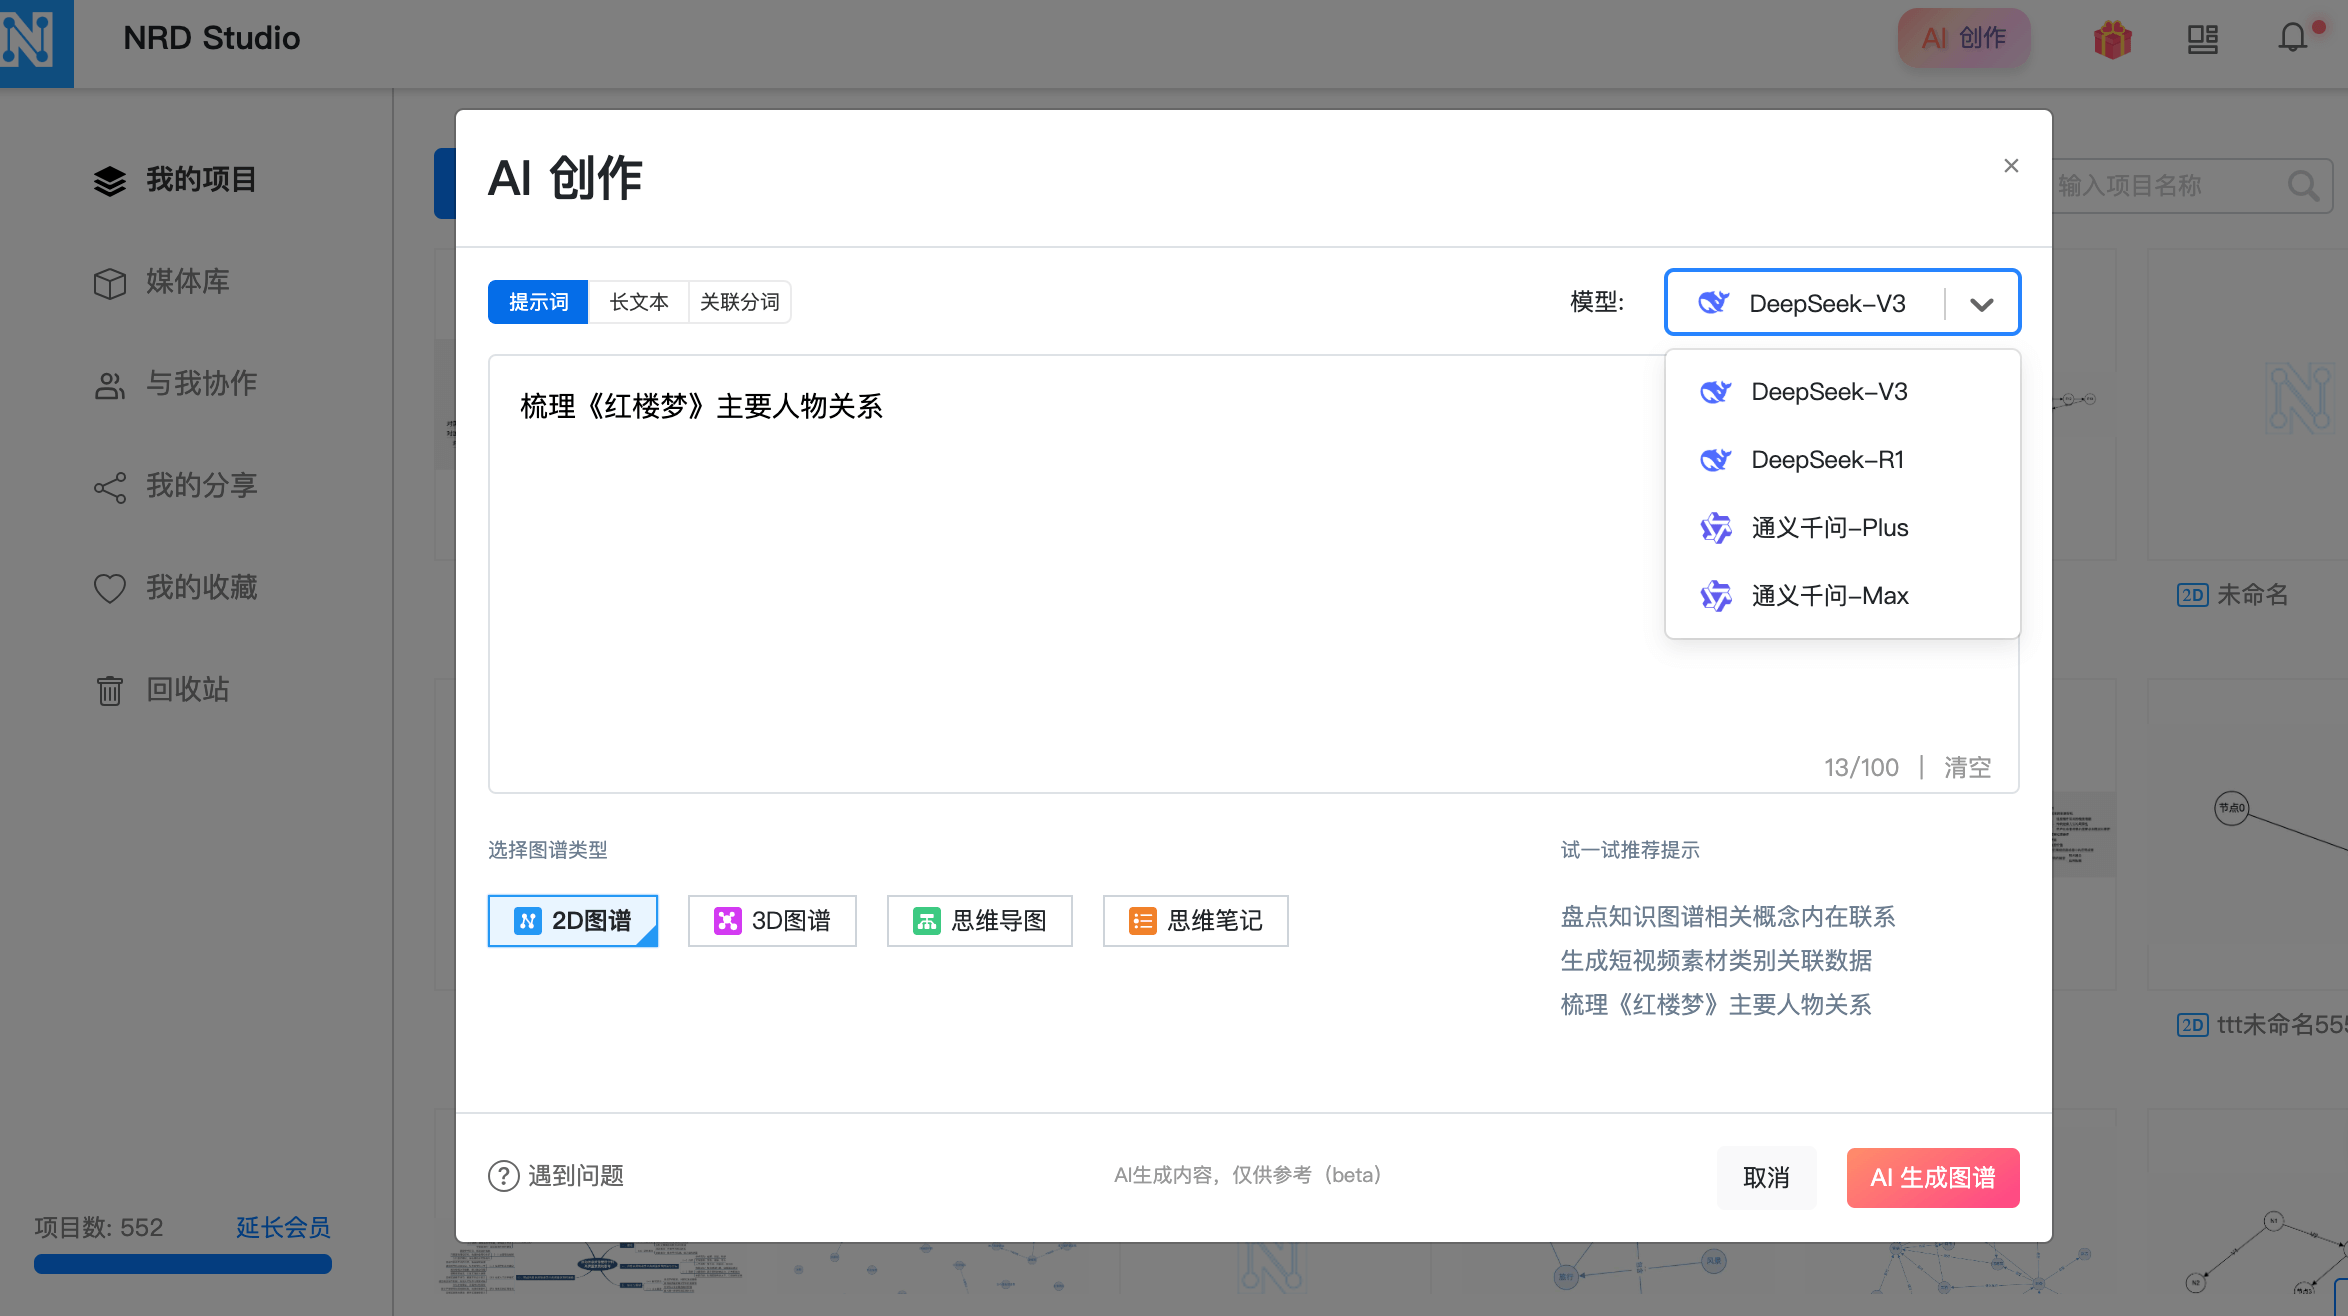The image size is (2348, 1316).
Task: Switch to the 提示词 tab
Action: pyautogui.click(x=538, y=302)
